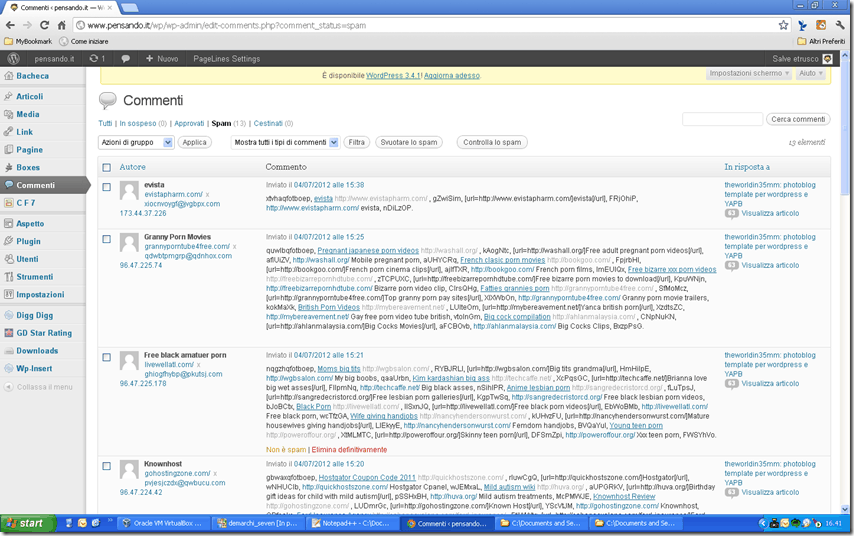Click the Downloads sidebar icon

9,351
